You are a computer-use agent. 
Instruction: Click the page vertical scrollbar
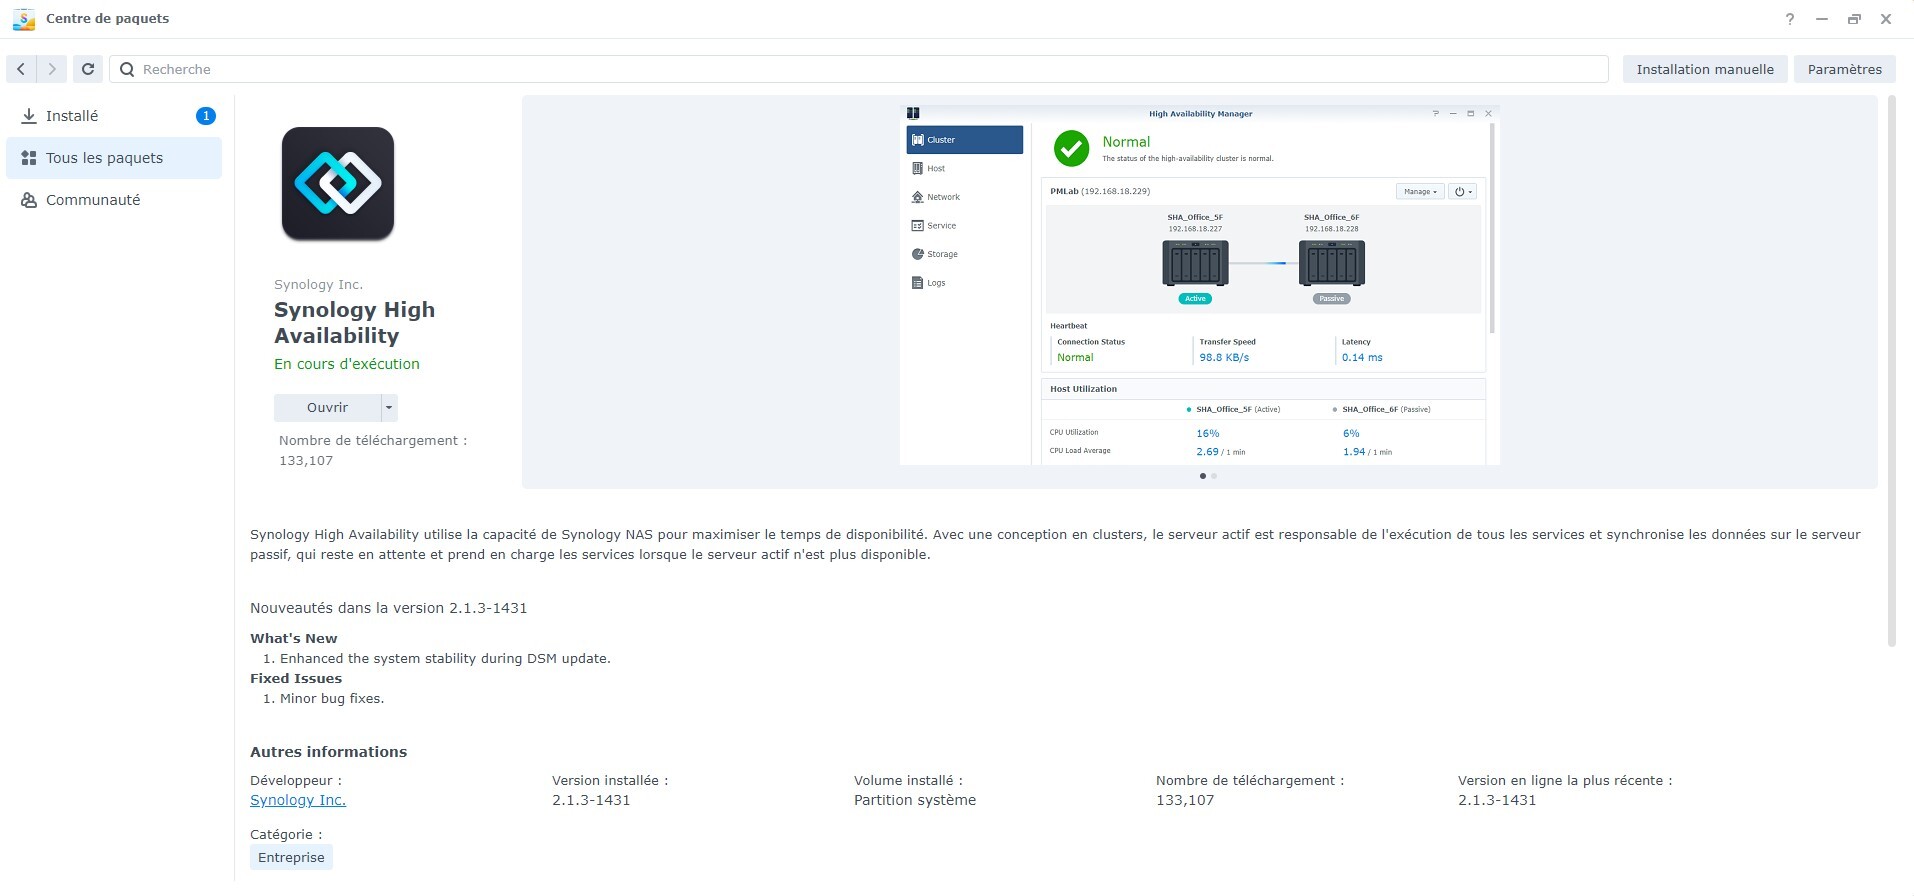coord(1891,371)
